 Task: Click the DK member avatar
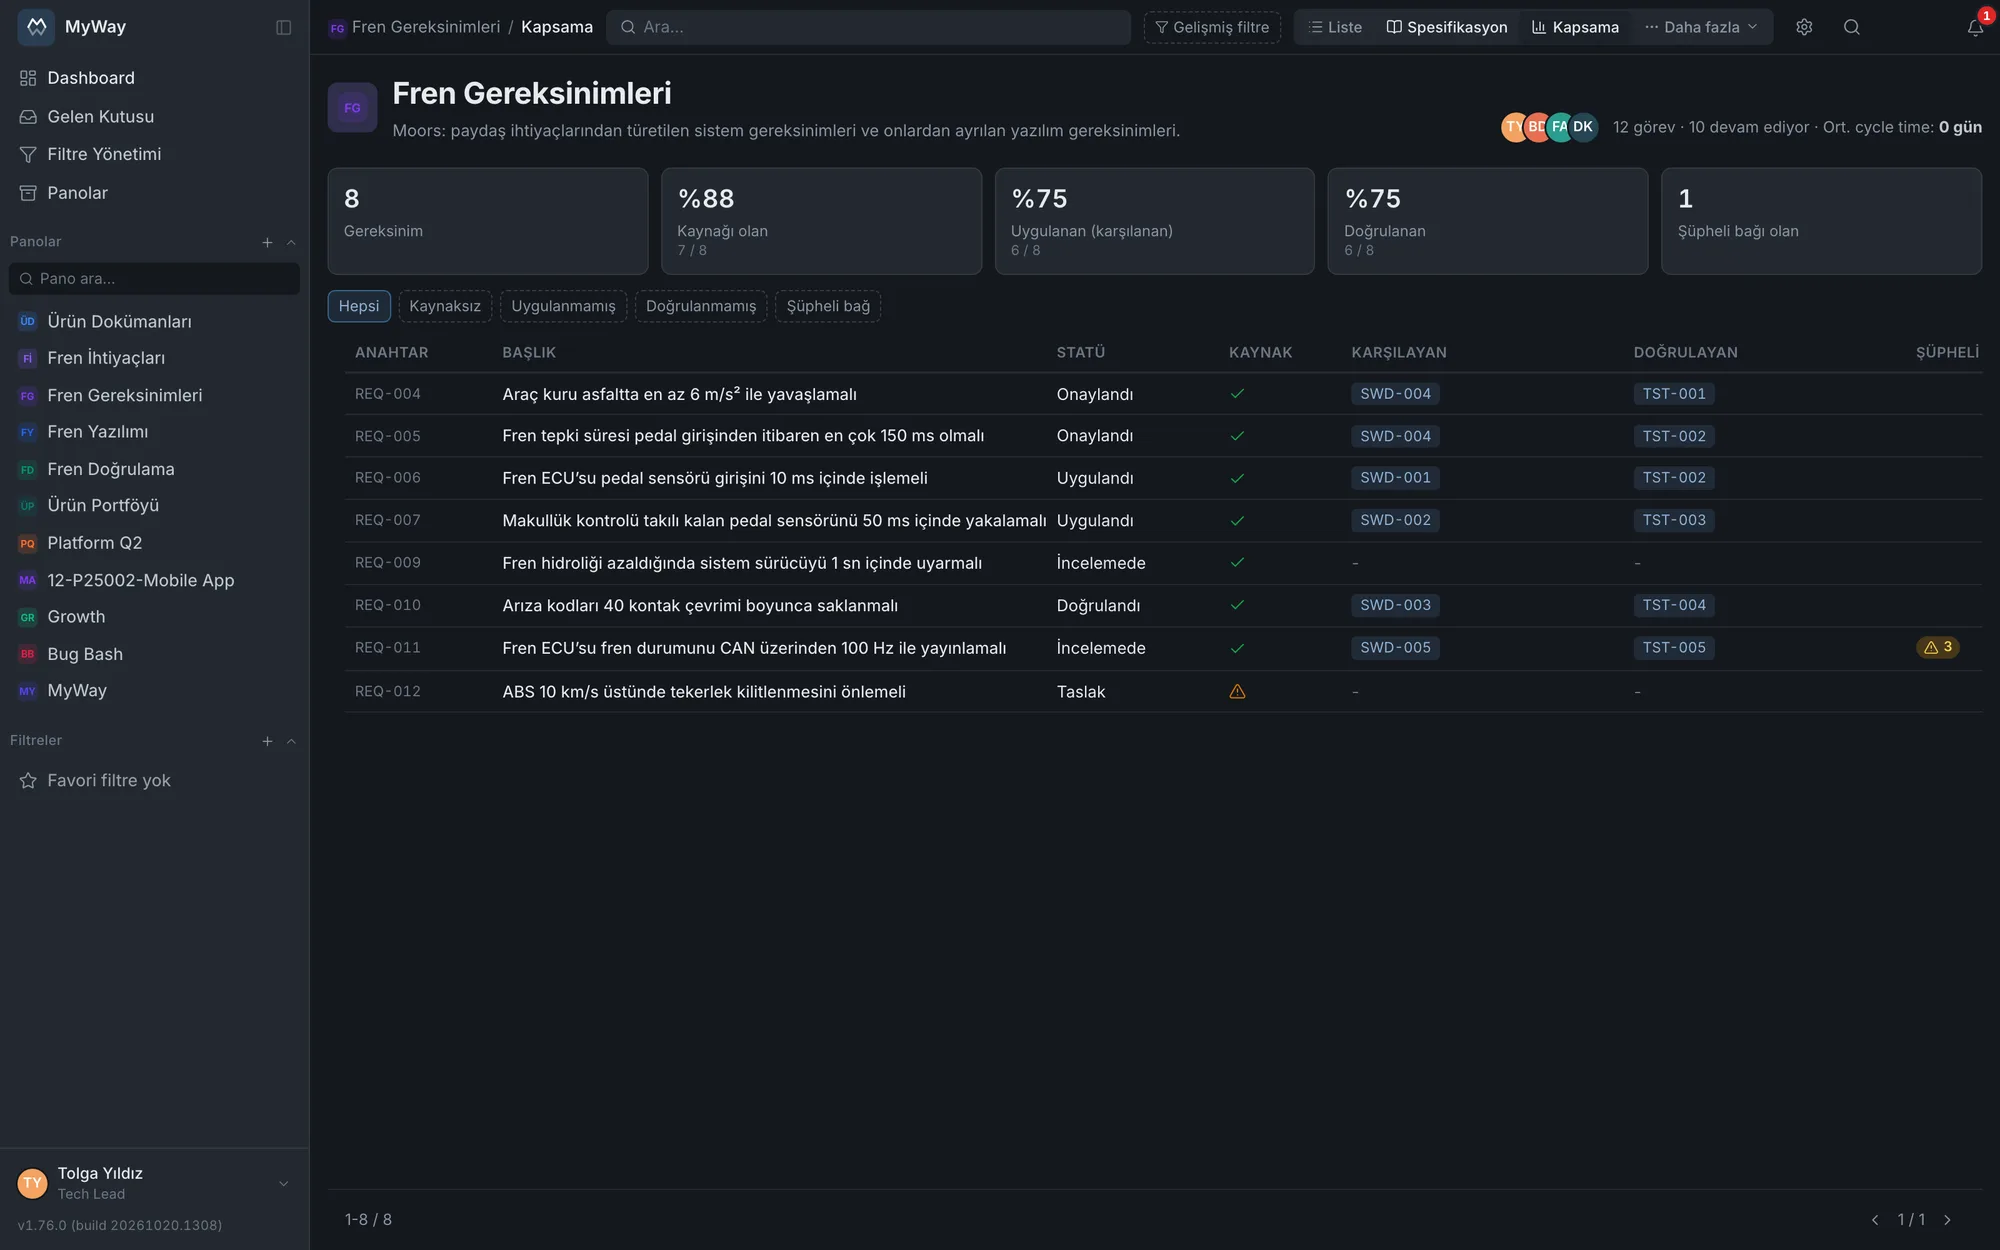click(x=1583, y=127)
